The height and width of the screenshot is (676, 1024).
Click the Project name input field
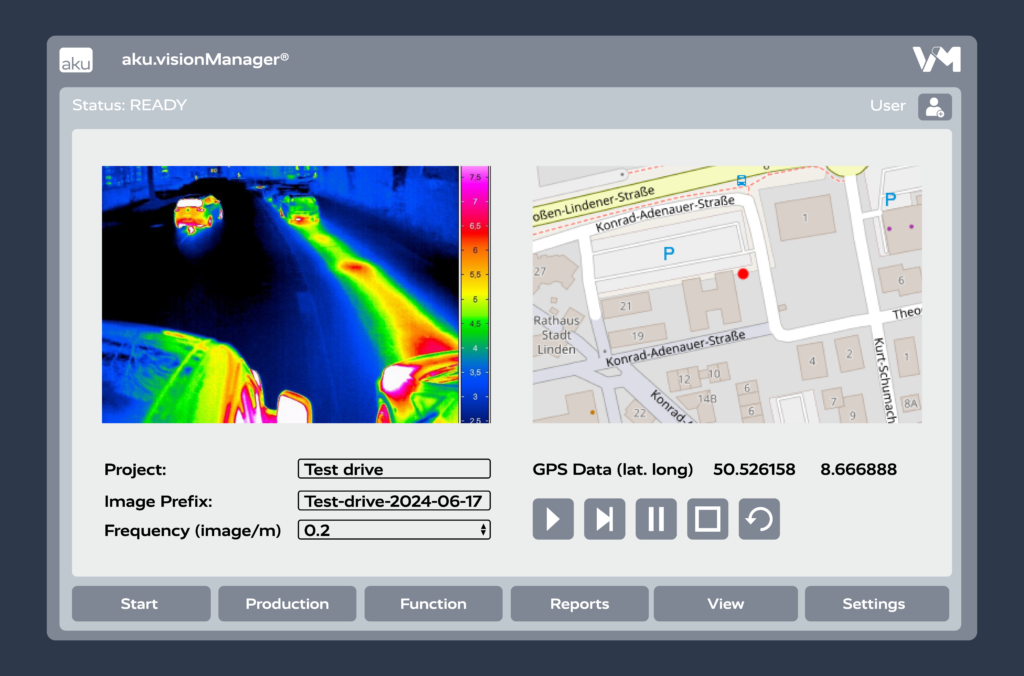pyautogui.click(x=394, y=469)
